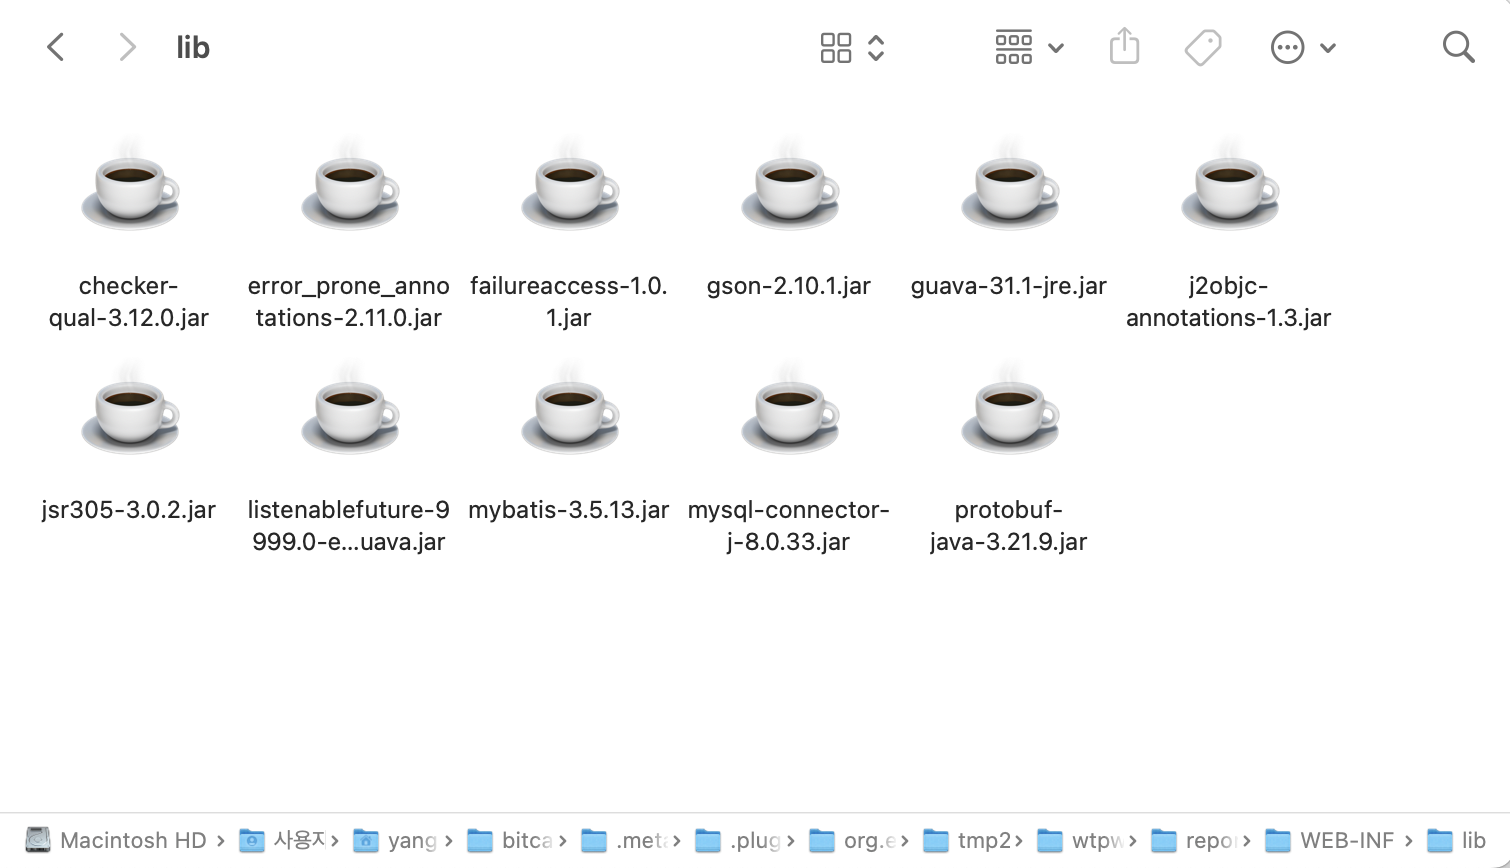This screenshot has width=1510, height=868.
Task: Click the wtpw folder in path bar
Action: (1080, 840)
